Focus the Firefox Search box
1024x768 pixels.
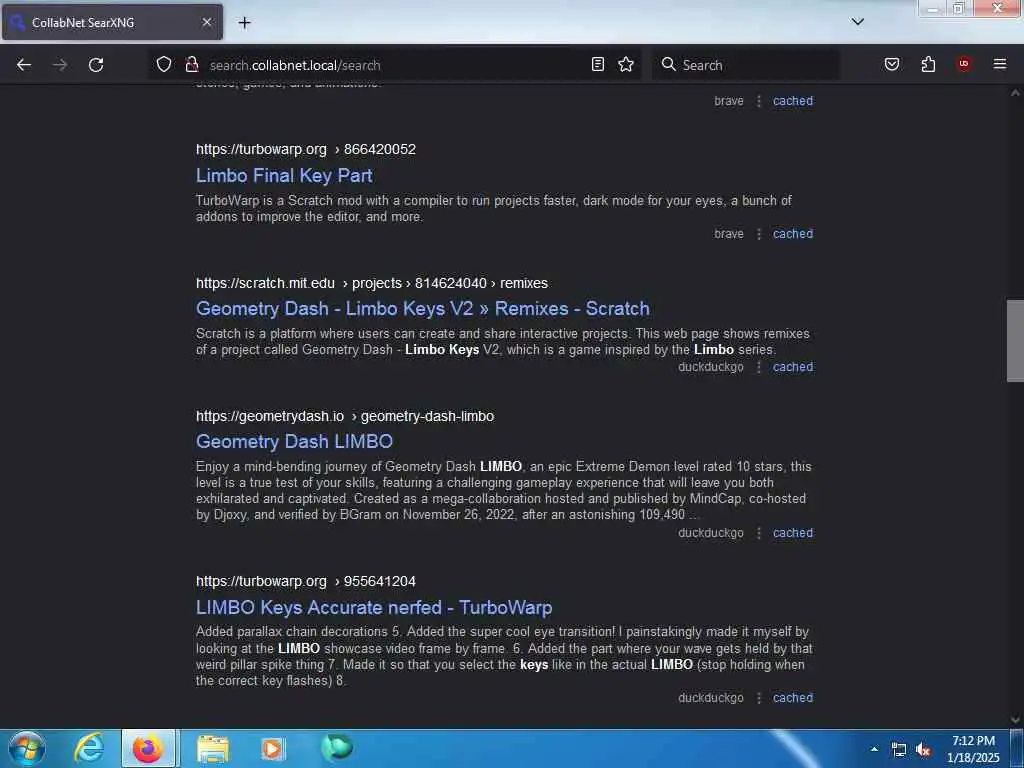coord(746,65)
